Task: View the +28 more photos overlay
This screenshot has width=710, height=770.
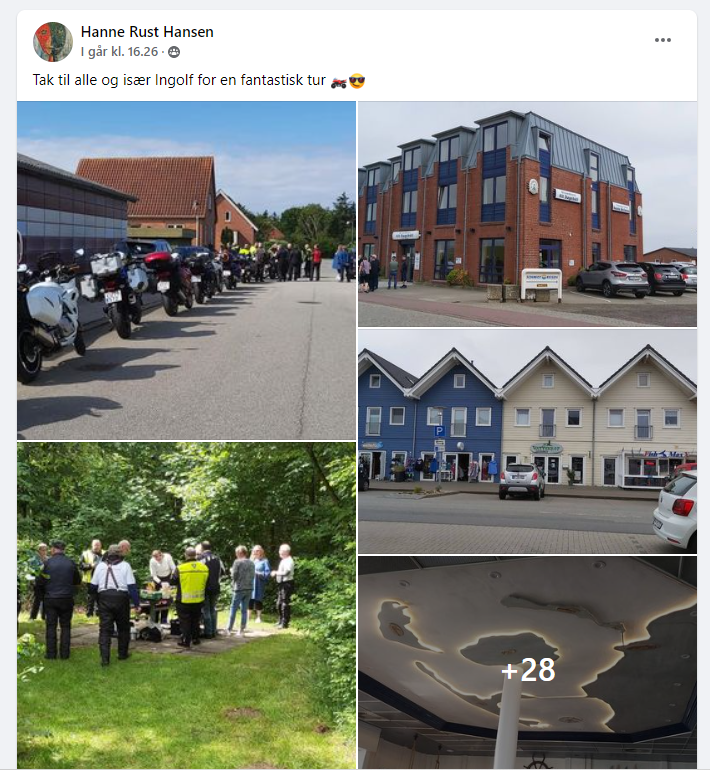Action: point(528,669)
